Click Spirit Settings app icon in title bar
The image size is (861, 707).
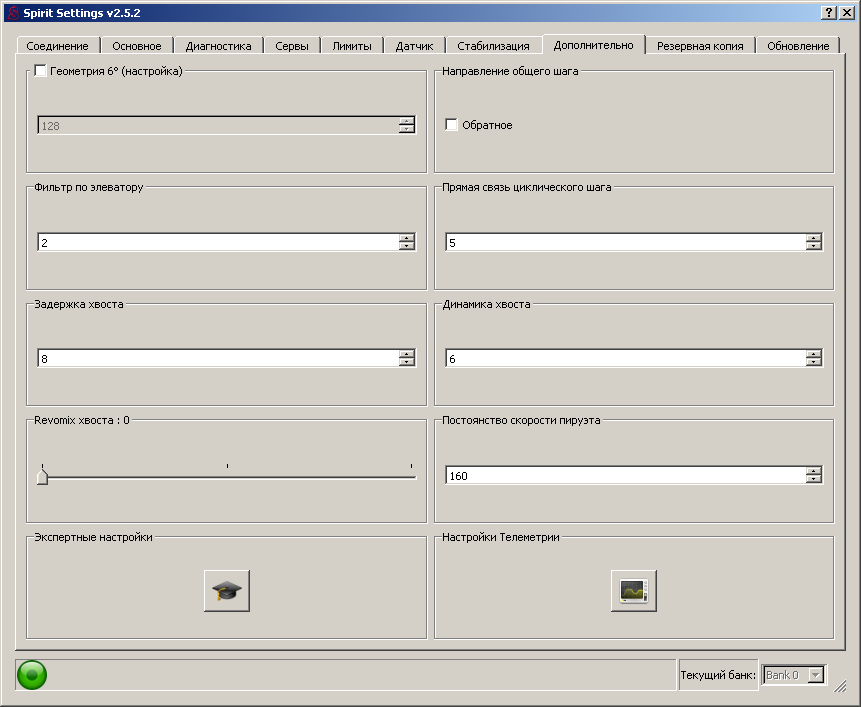pos(12,12)
